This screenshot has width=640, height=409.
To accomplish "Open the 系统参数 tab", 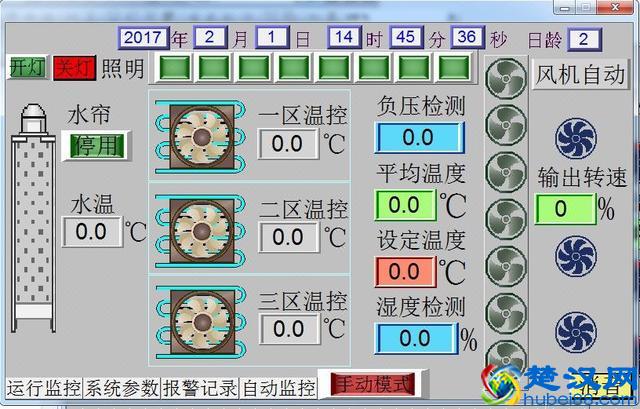I will coord(122,387).
